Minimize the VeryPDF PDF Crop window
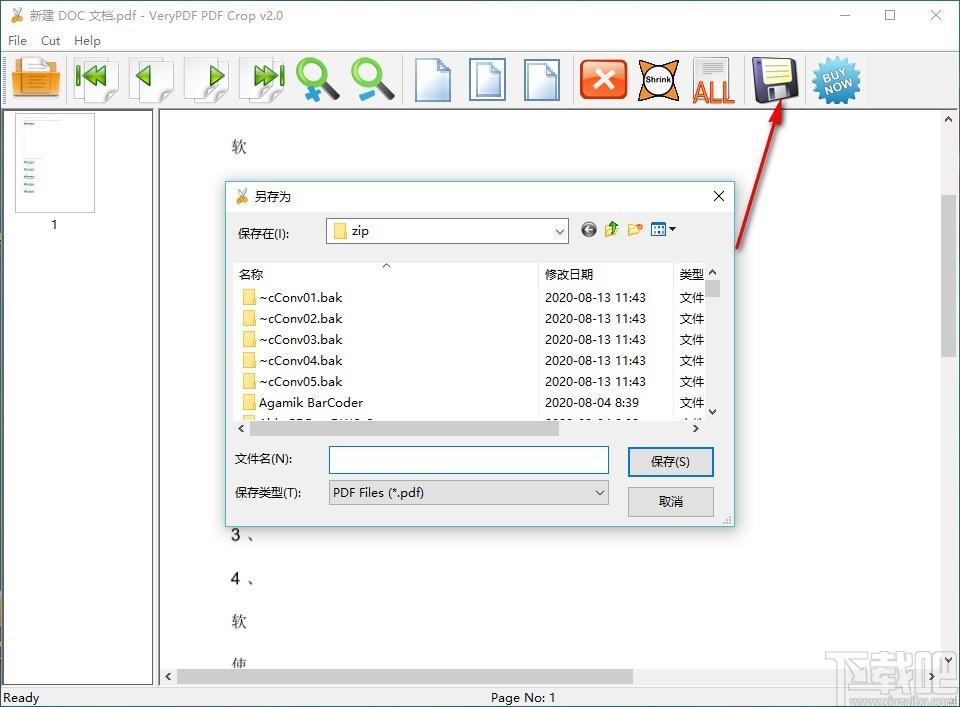 [845, 15]
